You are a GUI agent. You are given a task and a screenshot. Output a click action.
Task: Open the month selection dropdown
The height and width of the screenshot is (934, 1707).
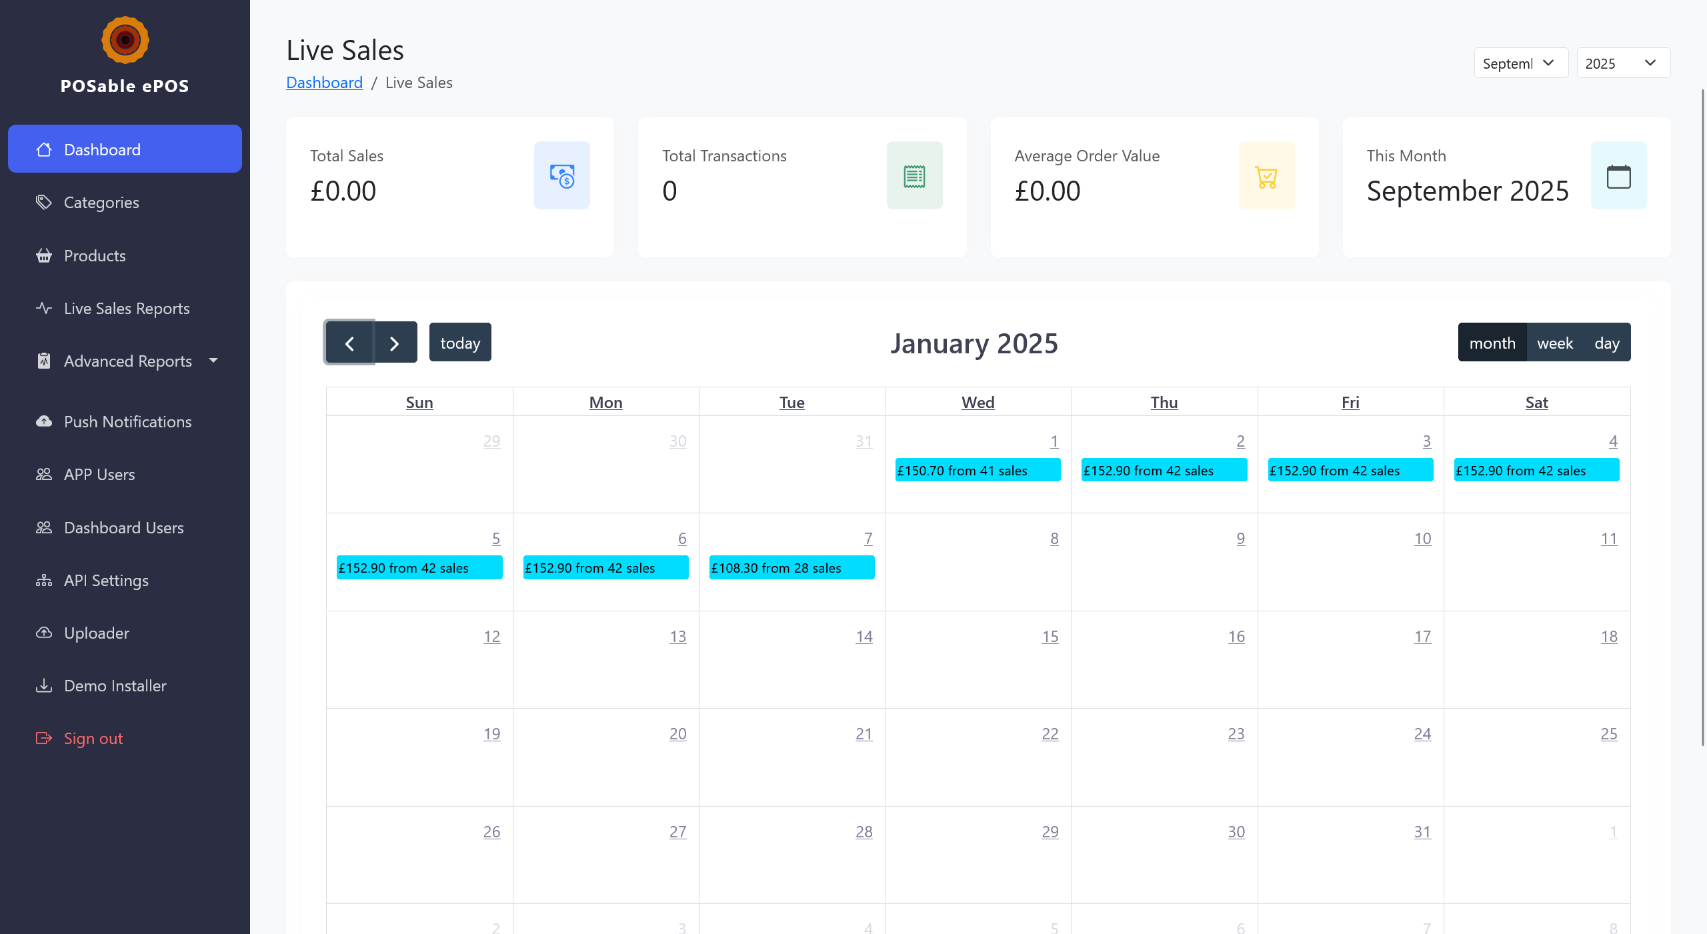(x=1520, y=63)
